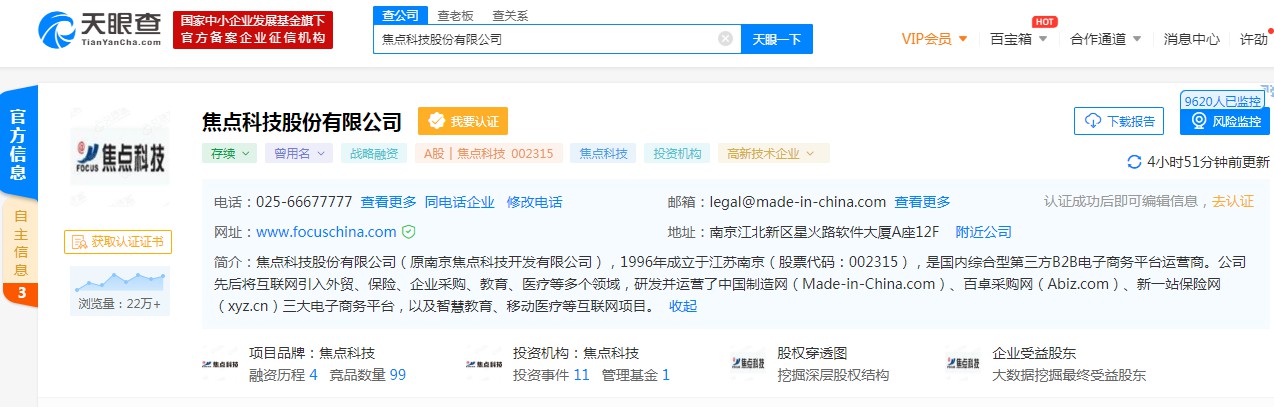This screenshot has height=407, width=1274.
Task: Click the refresh icon beside 4小时51分钟前更新
Action: tap(1134, 162)
